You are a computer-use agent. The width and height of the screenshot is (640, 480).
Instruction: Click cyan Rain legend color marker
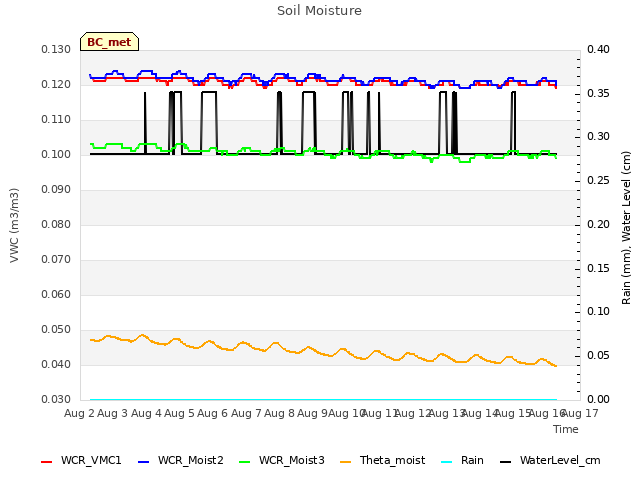pos(447,462)
